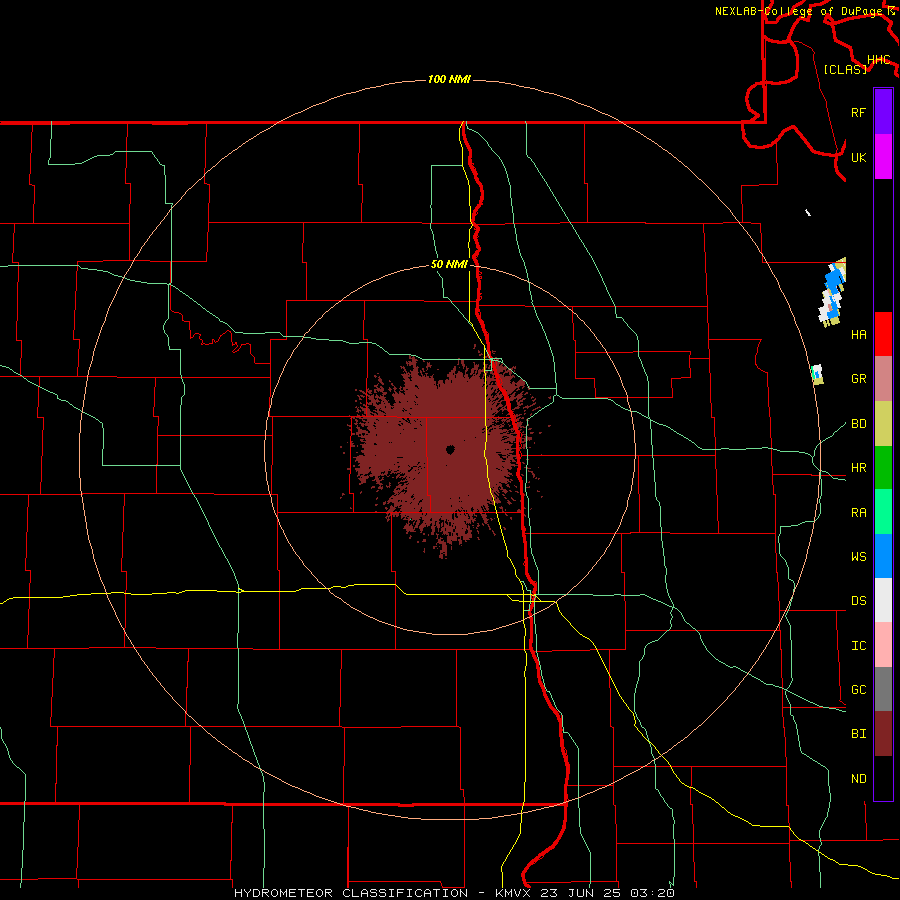This screenshot has height=900, width=900.
Task: Click the BI legend label
Action: pyautogui.click(x=858, y=734)
